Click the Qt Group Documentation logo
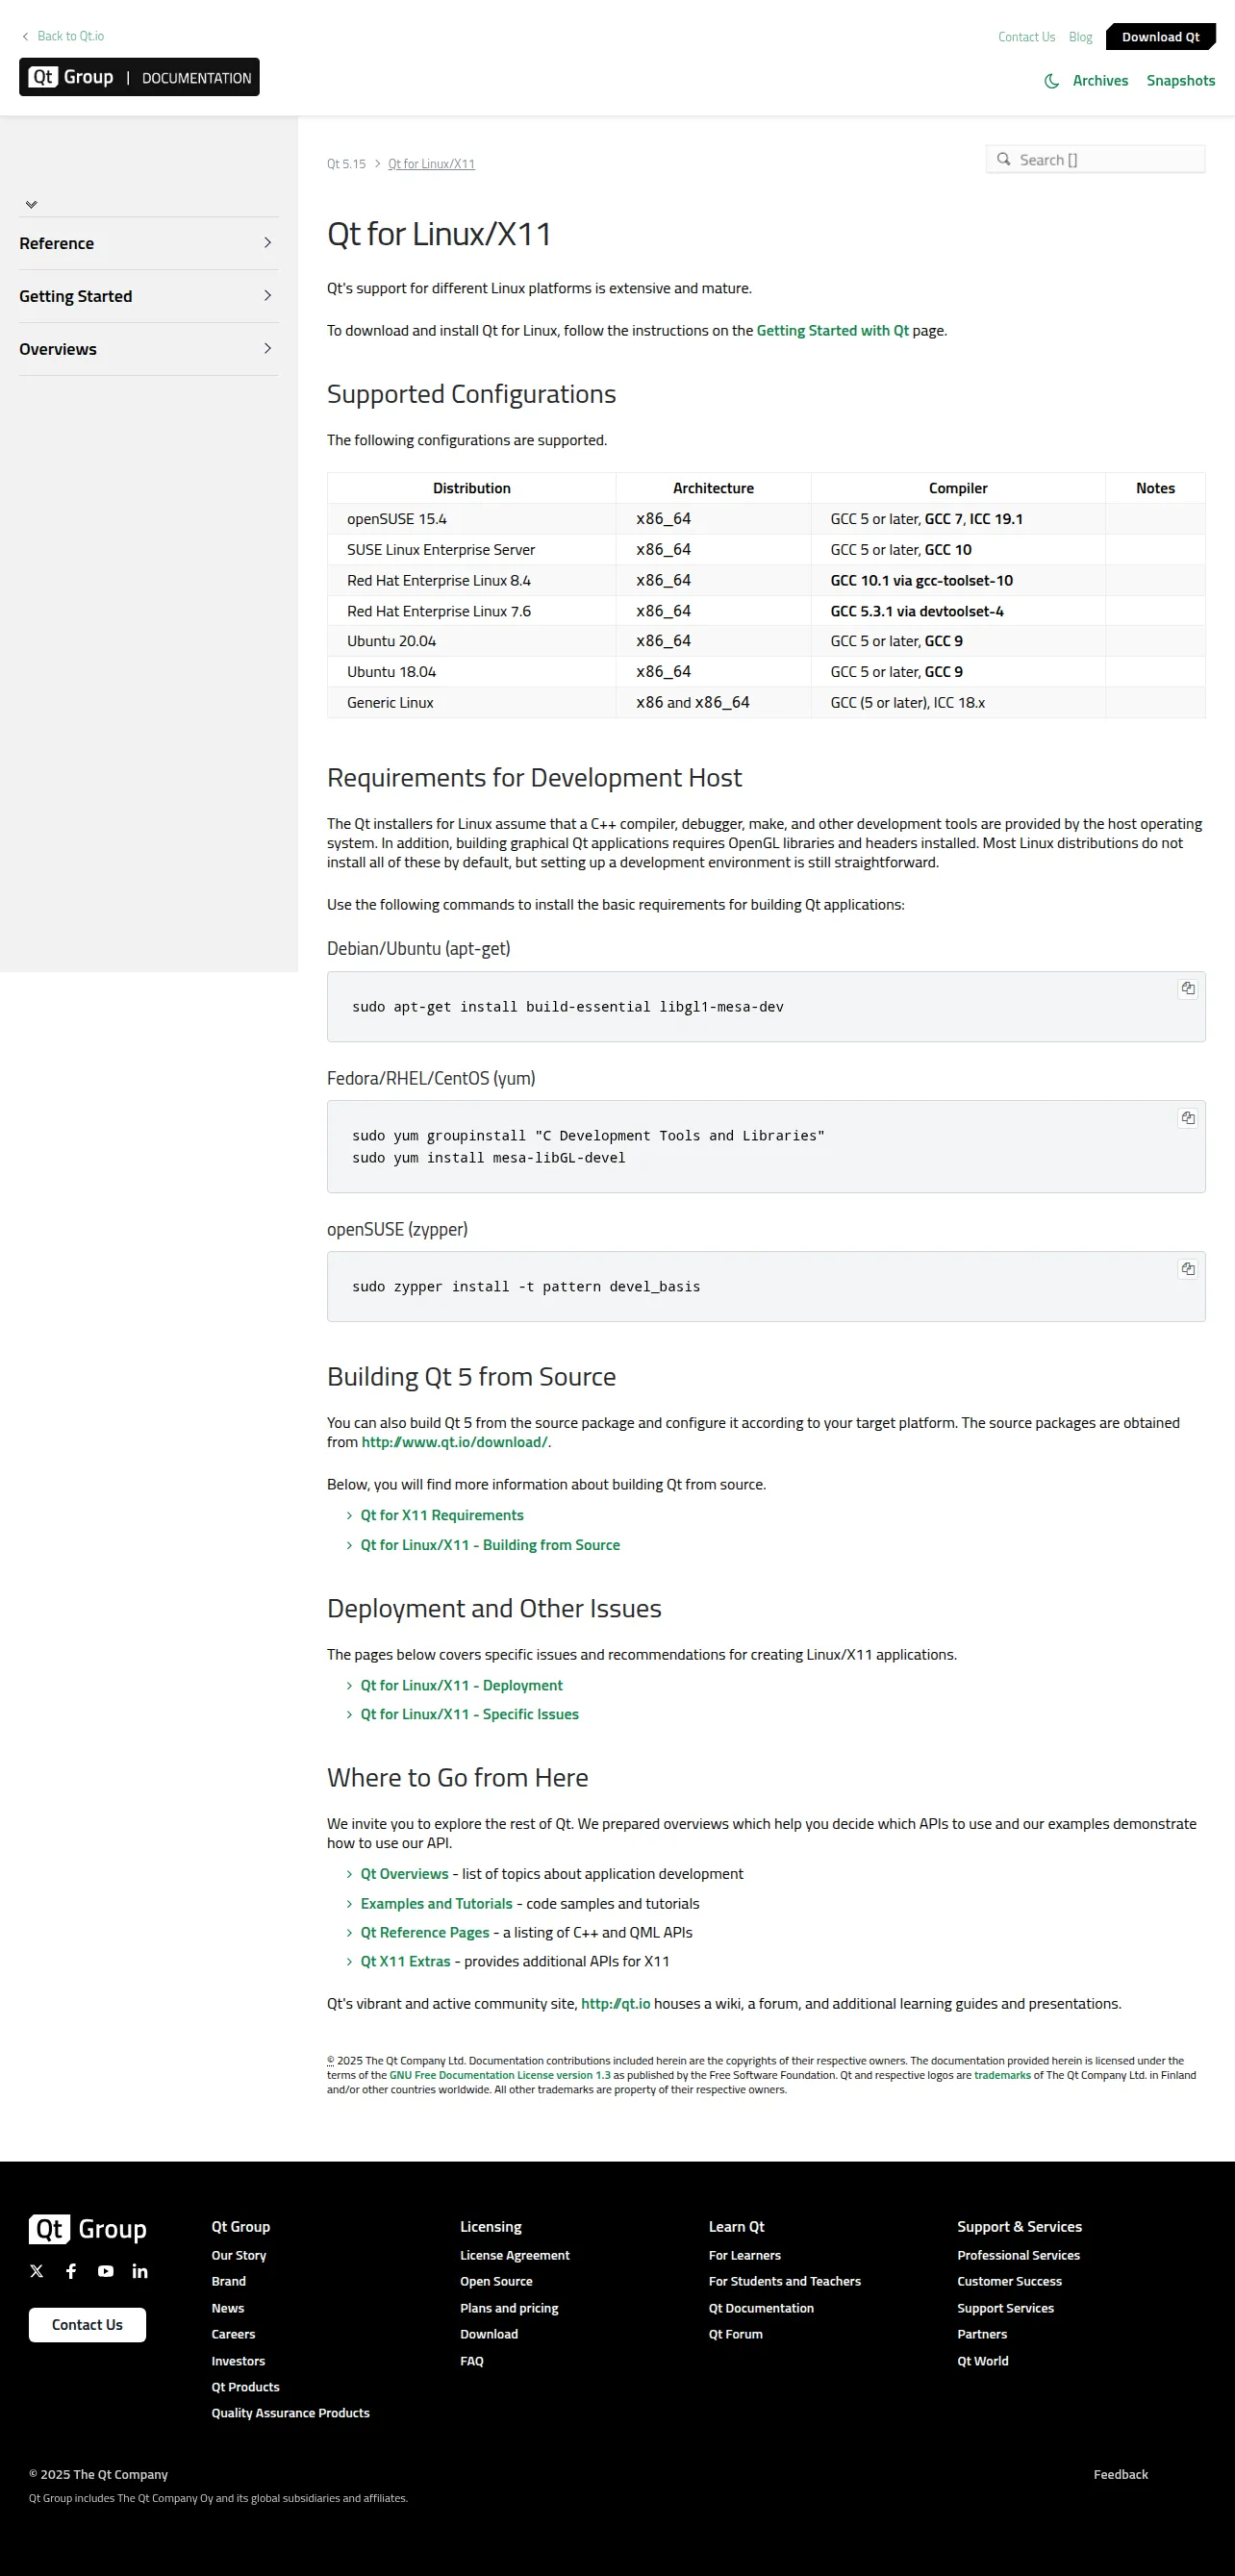 pyautogui.click(x=139, y=77)
